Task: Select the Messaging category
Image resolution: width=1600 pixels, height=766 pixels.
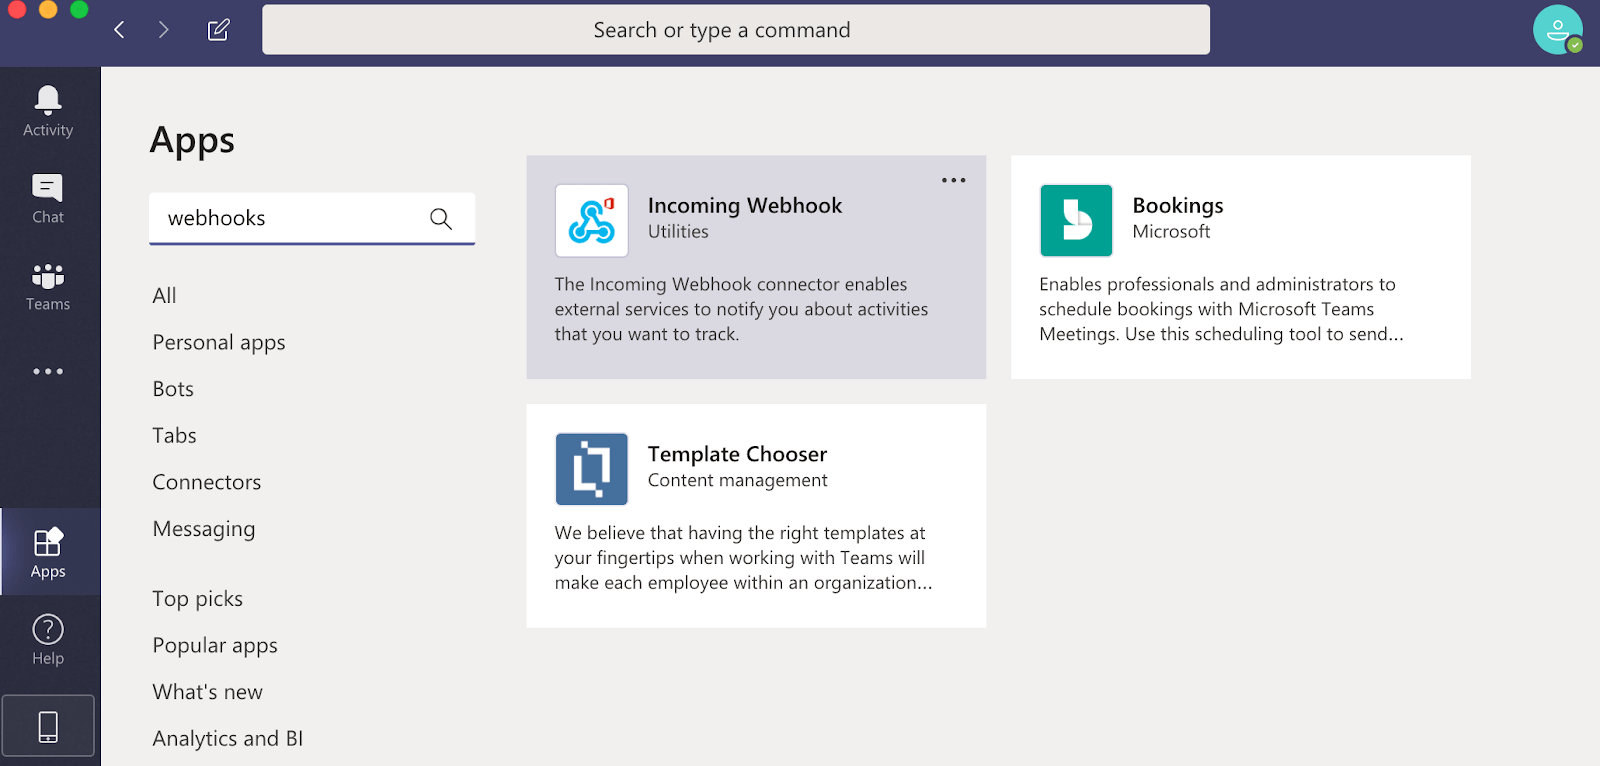Action: coord(204,529)
